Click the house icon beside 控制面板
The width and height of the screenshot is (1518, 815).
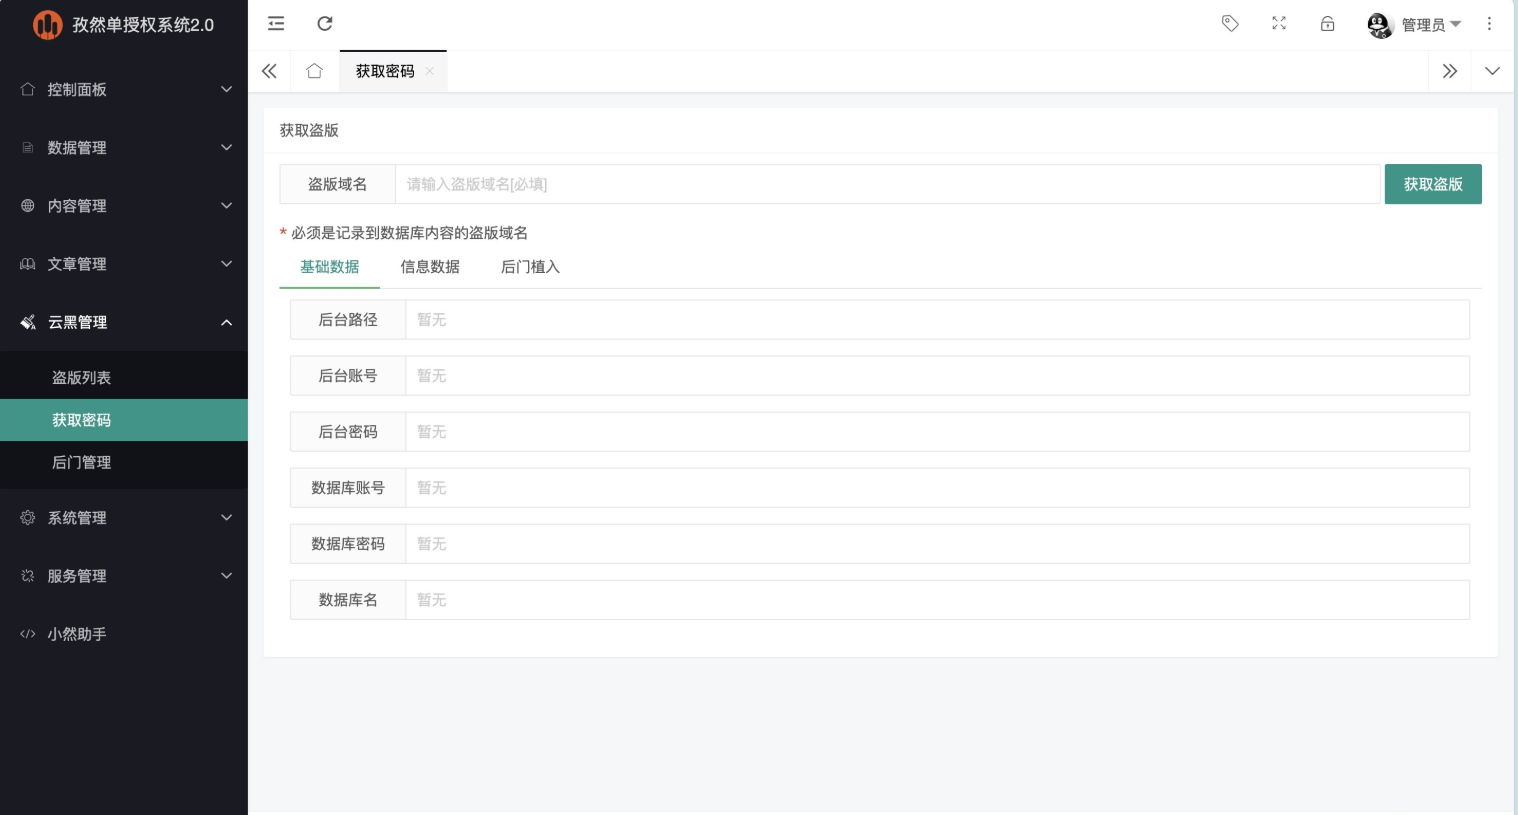click(x=28, y=89)
